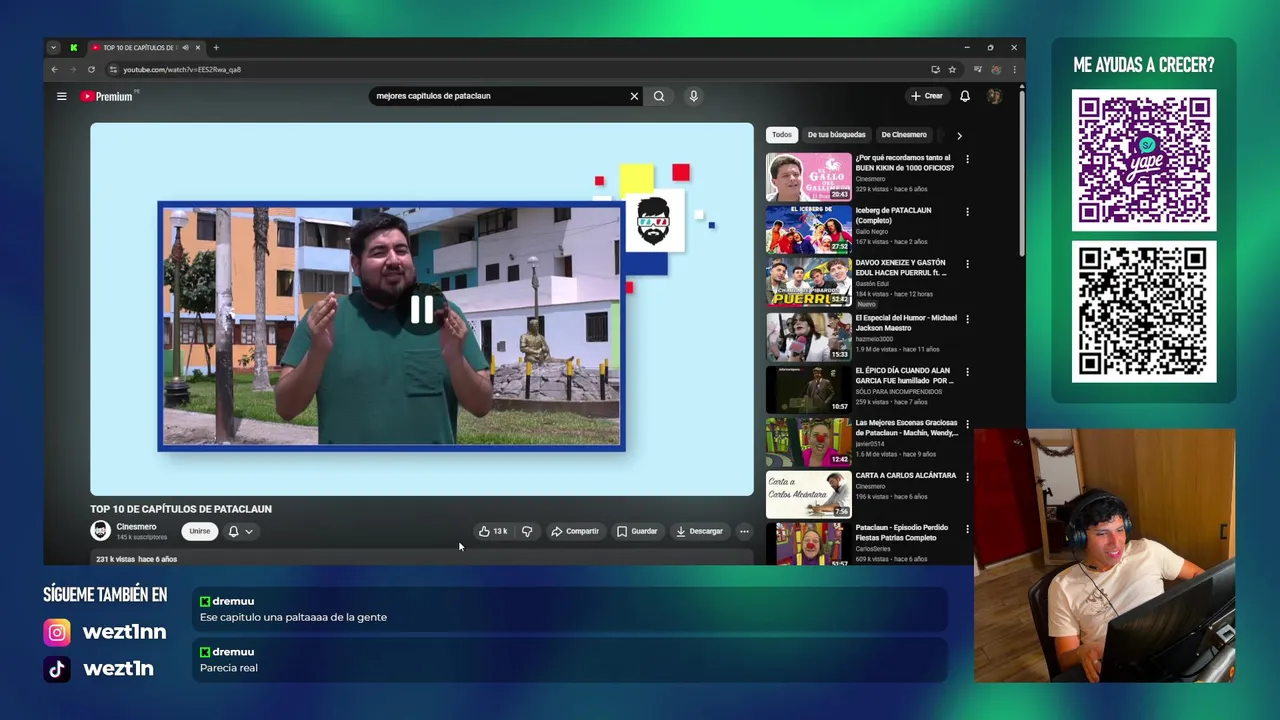Close the TOP 10 DE CAPÍTULOS browser tab
Viewport: 1280px width, 720px height.
pyautogui.click(x=198, y=47)
